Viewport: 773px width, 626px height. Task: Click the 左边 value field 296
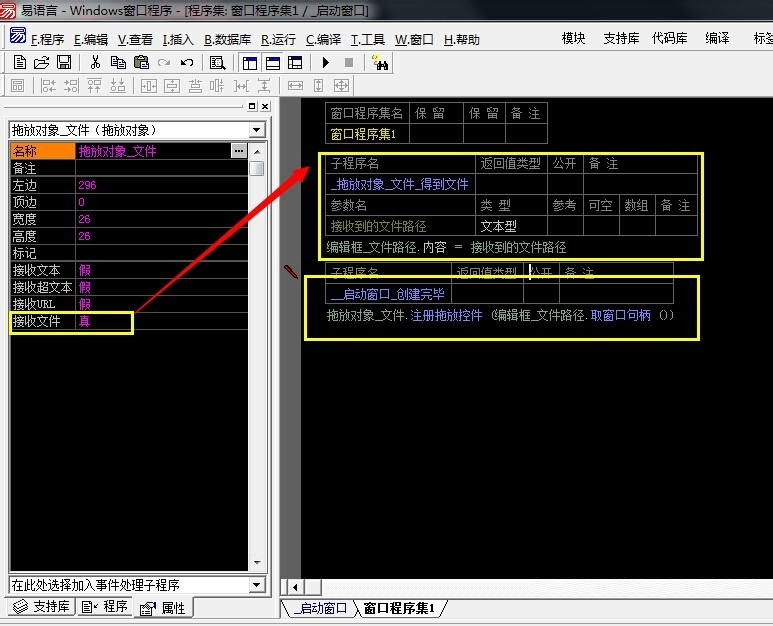tap(160, 186)
